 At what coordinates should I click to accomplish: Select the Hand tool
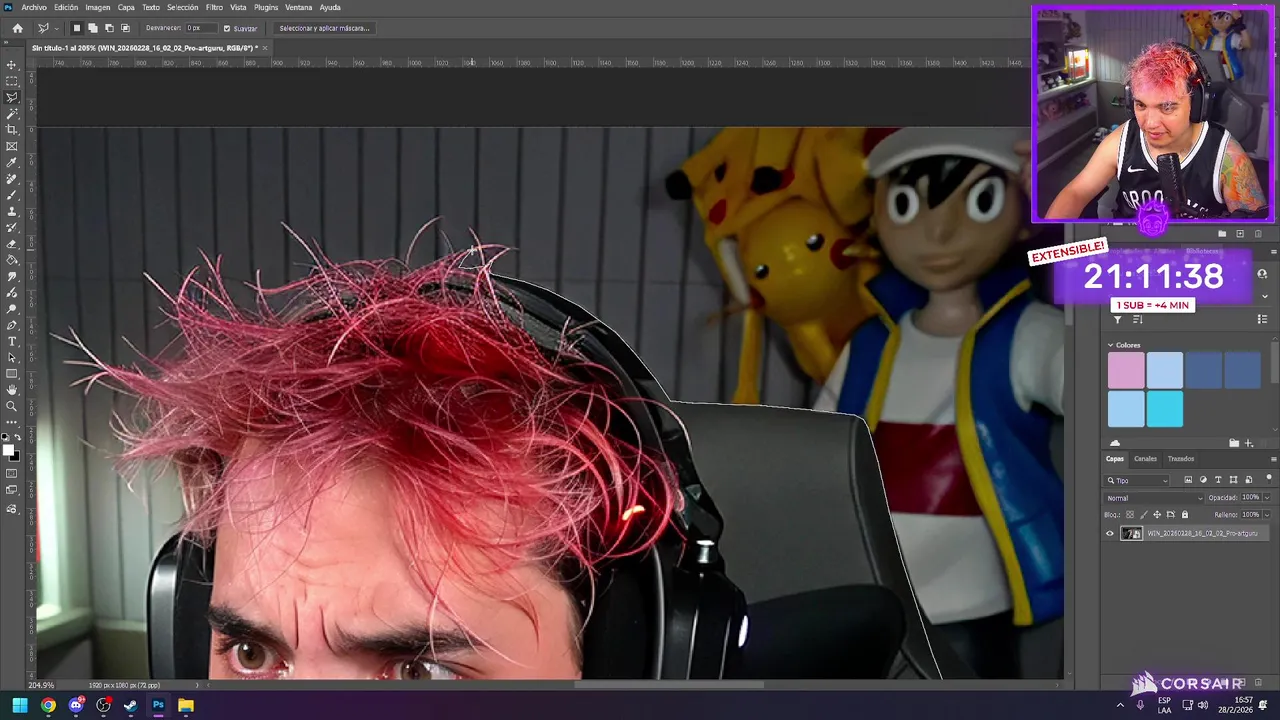pyautogui.click(x=12, y=390)
